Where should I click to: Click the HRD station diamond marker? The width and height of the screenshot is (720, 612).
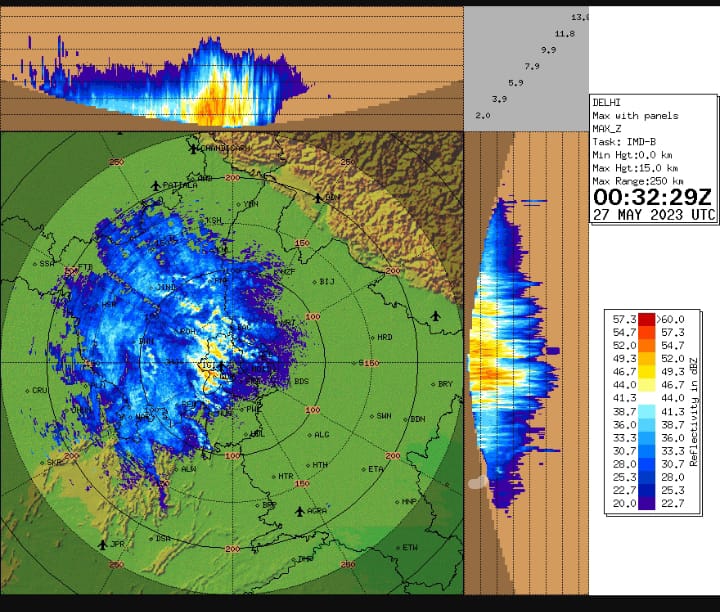(x=372, y=337)
